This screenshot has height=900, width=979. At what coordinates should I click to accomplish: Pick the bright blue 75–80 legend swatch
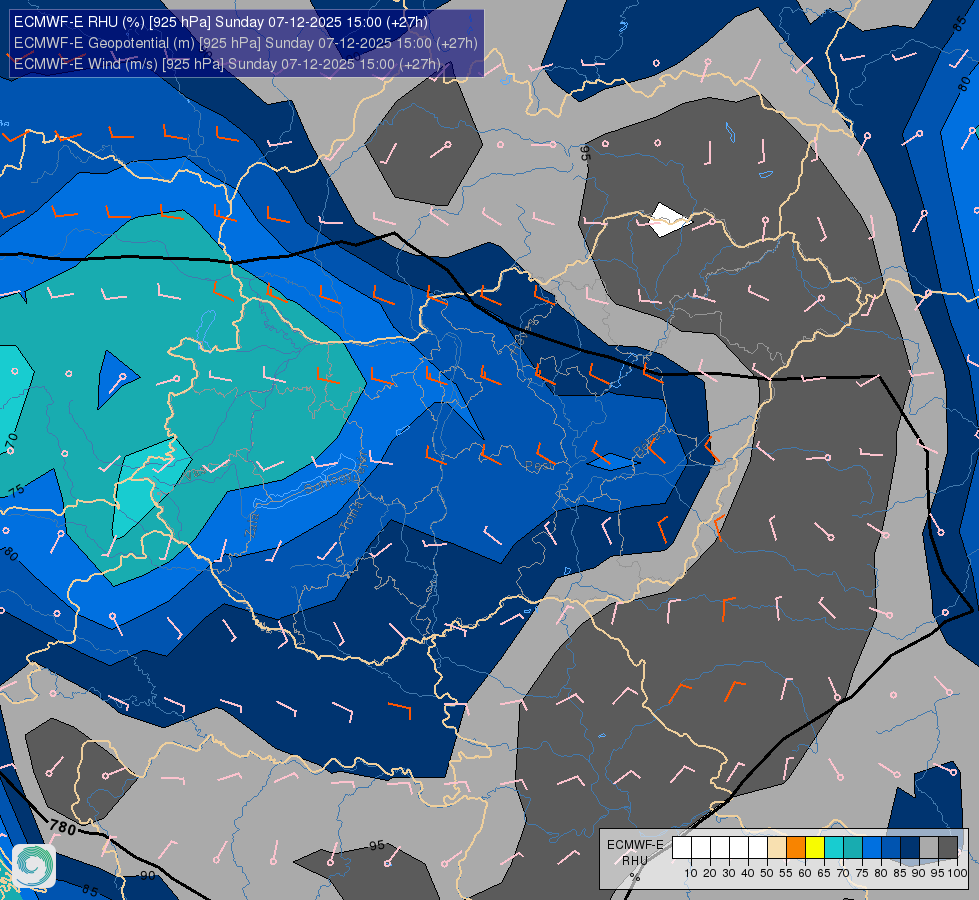coord(872,848)
